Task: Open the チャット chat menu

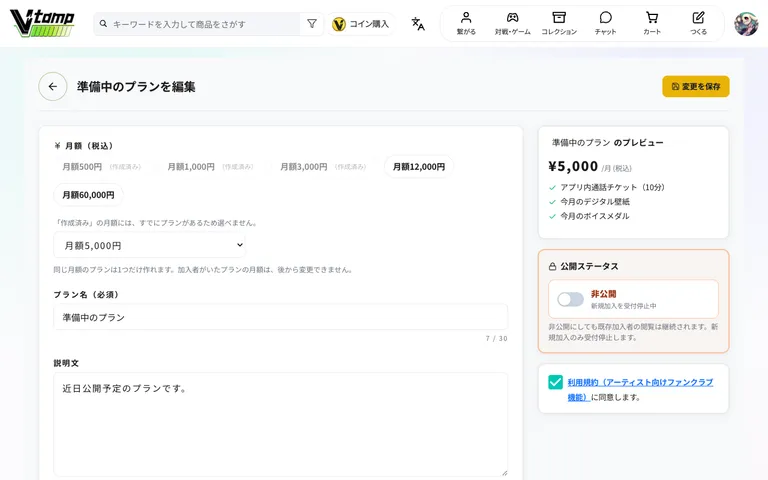Action: (605, 23)
